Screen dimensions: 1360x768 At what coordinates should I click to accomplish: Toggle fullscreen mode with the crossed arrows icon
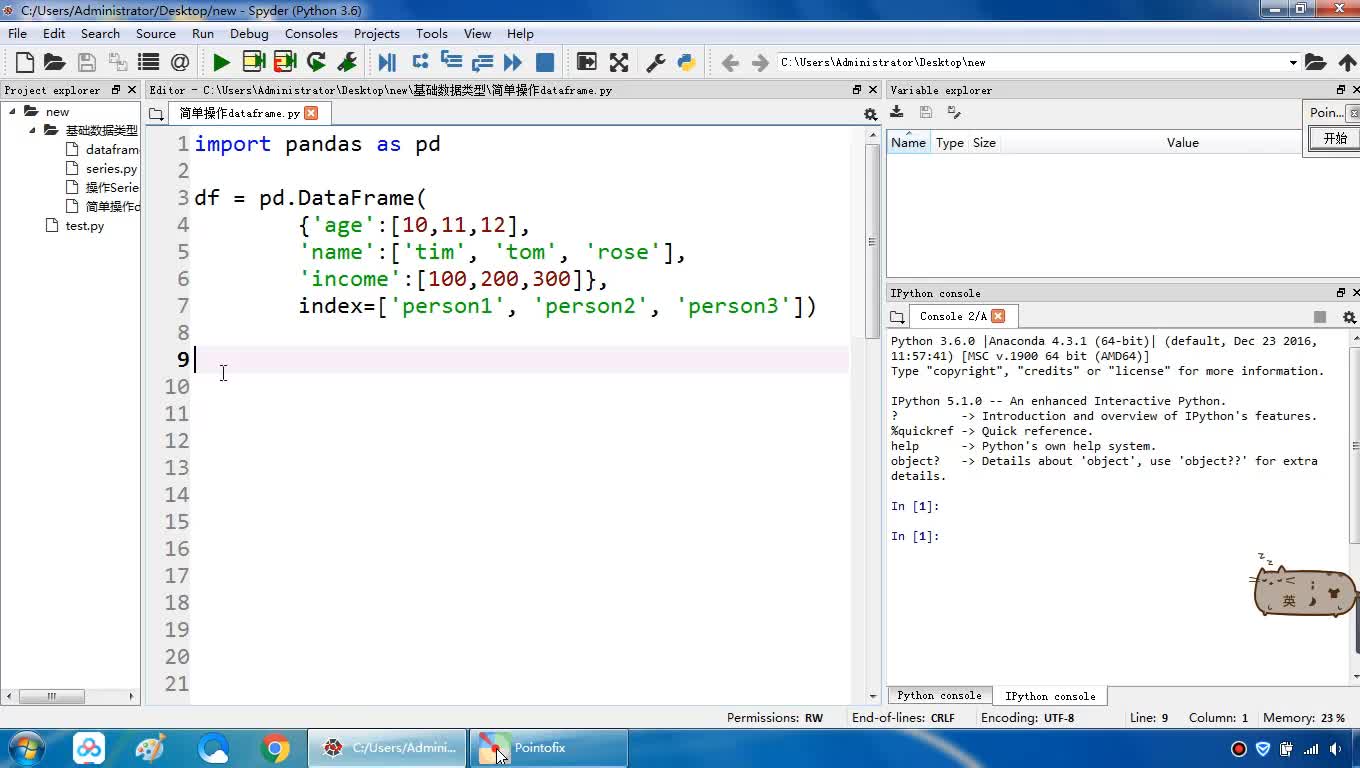coord(619,63)
